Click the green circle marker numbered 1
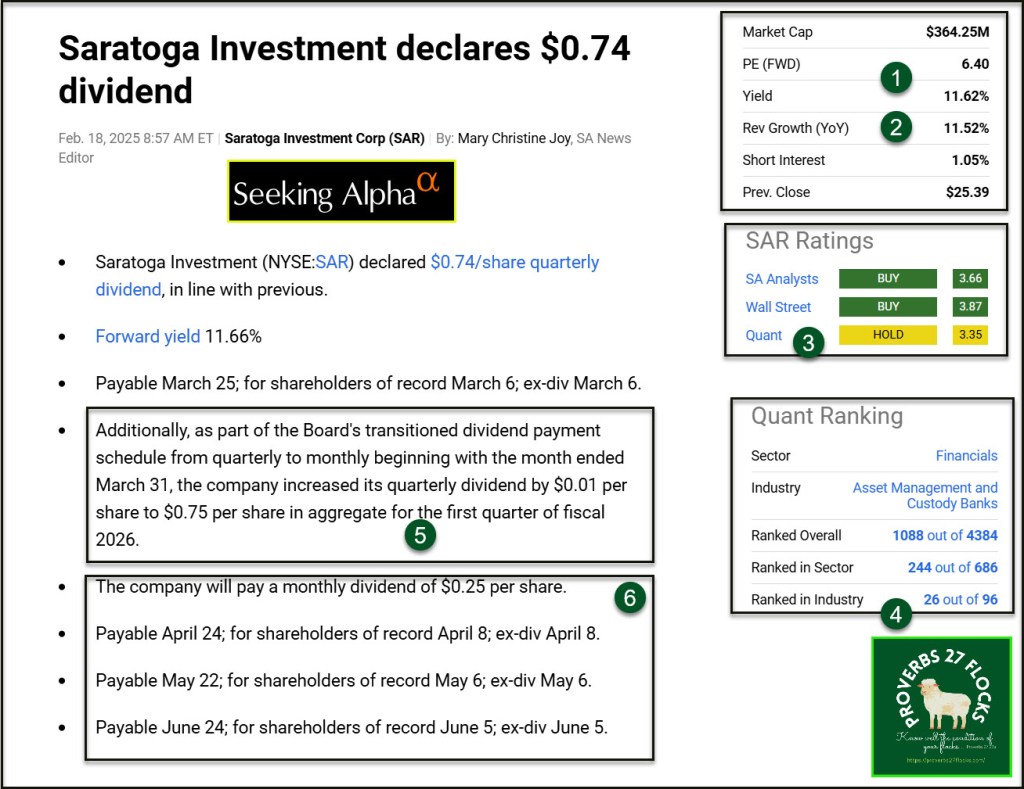1024x789 pixels. 897,77
